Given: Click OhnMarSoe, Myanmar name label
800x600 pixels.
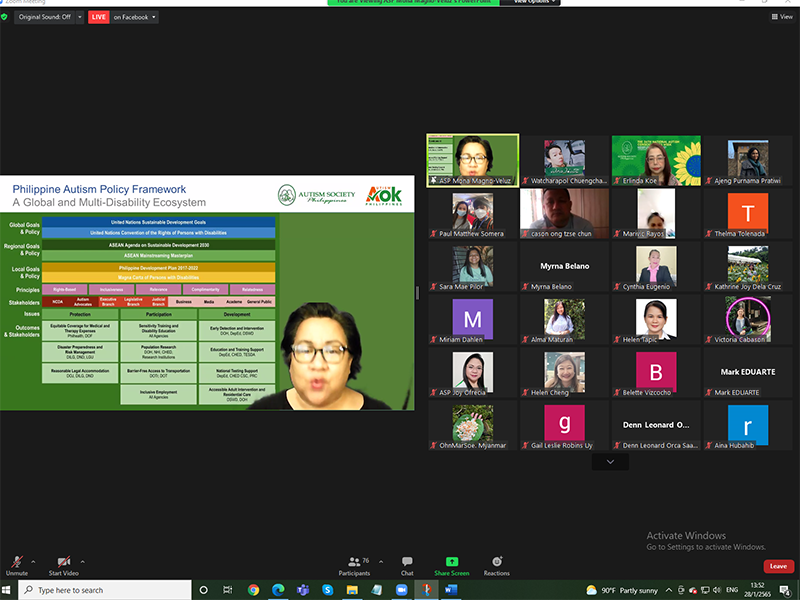Looking at the screenshot, I should [473, 445].
